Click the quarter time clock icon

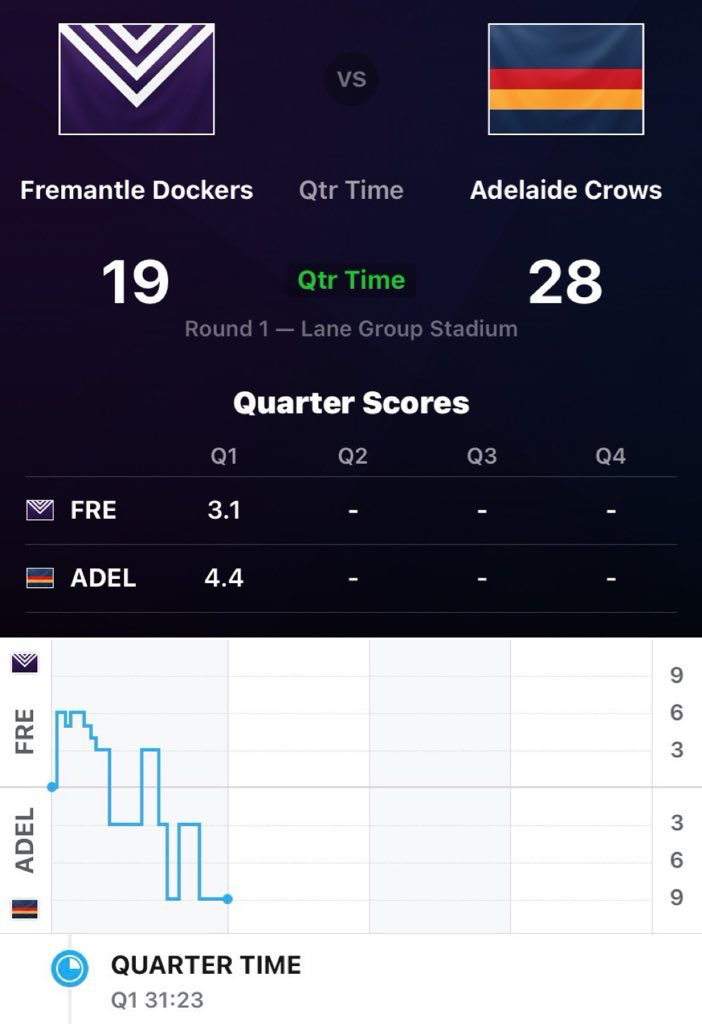click(70, 969)
